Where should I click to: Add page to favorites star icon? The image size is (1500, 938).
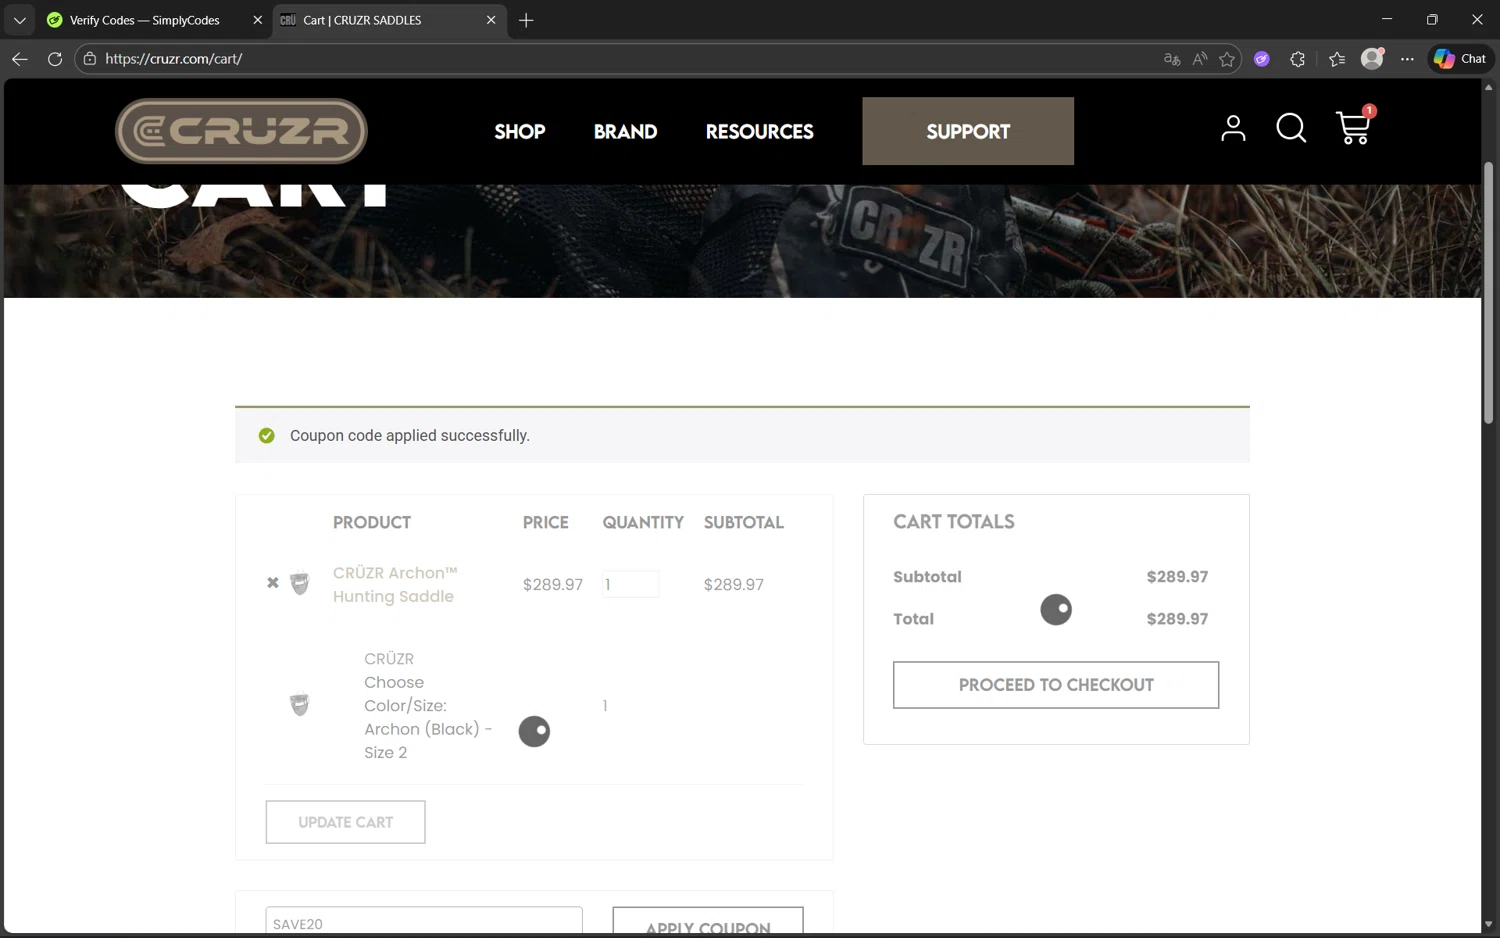1227,59
